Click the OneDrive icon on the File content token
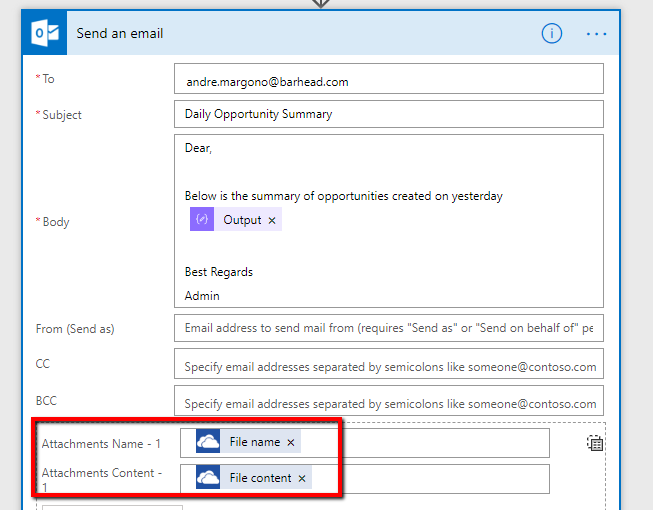 coord(208,478)
